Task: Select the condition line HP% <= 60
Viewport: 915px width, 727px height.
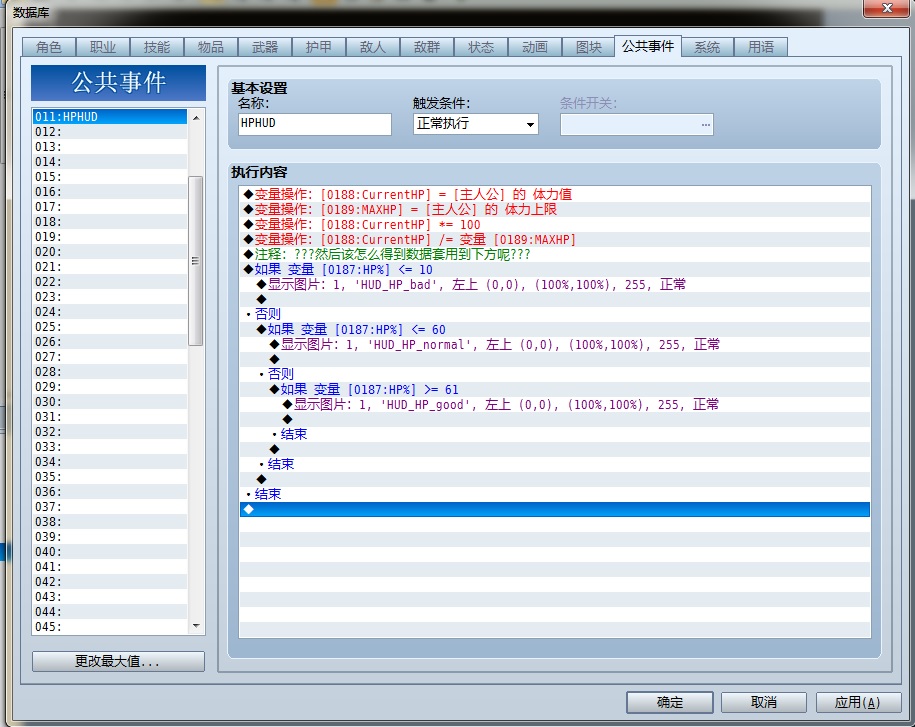Action: (555, 330)
